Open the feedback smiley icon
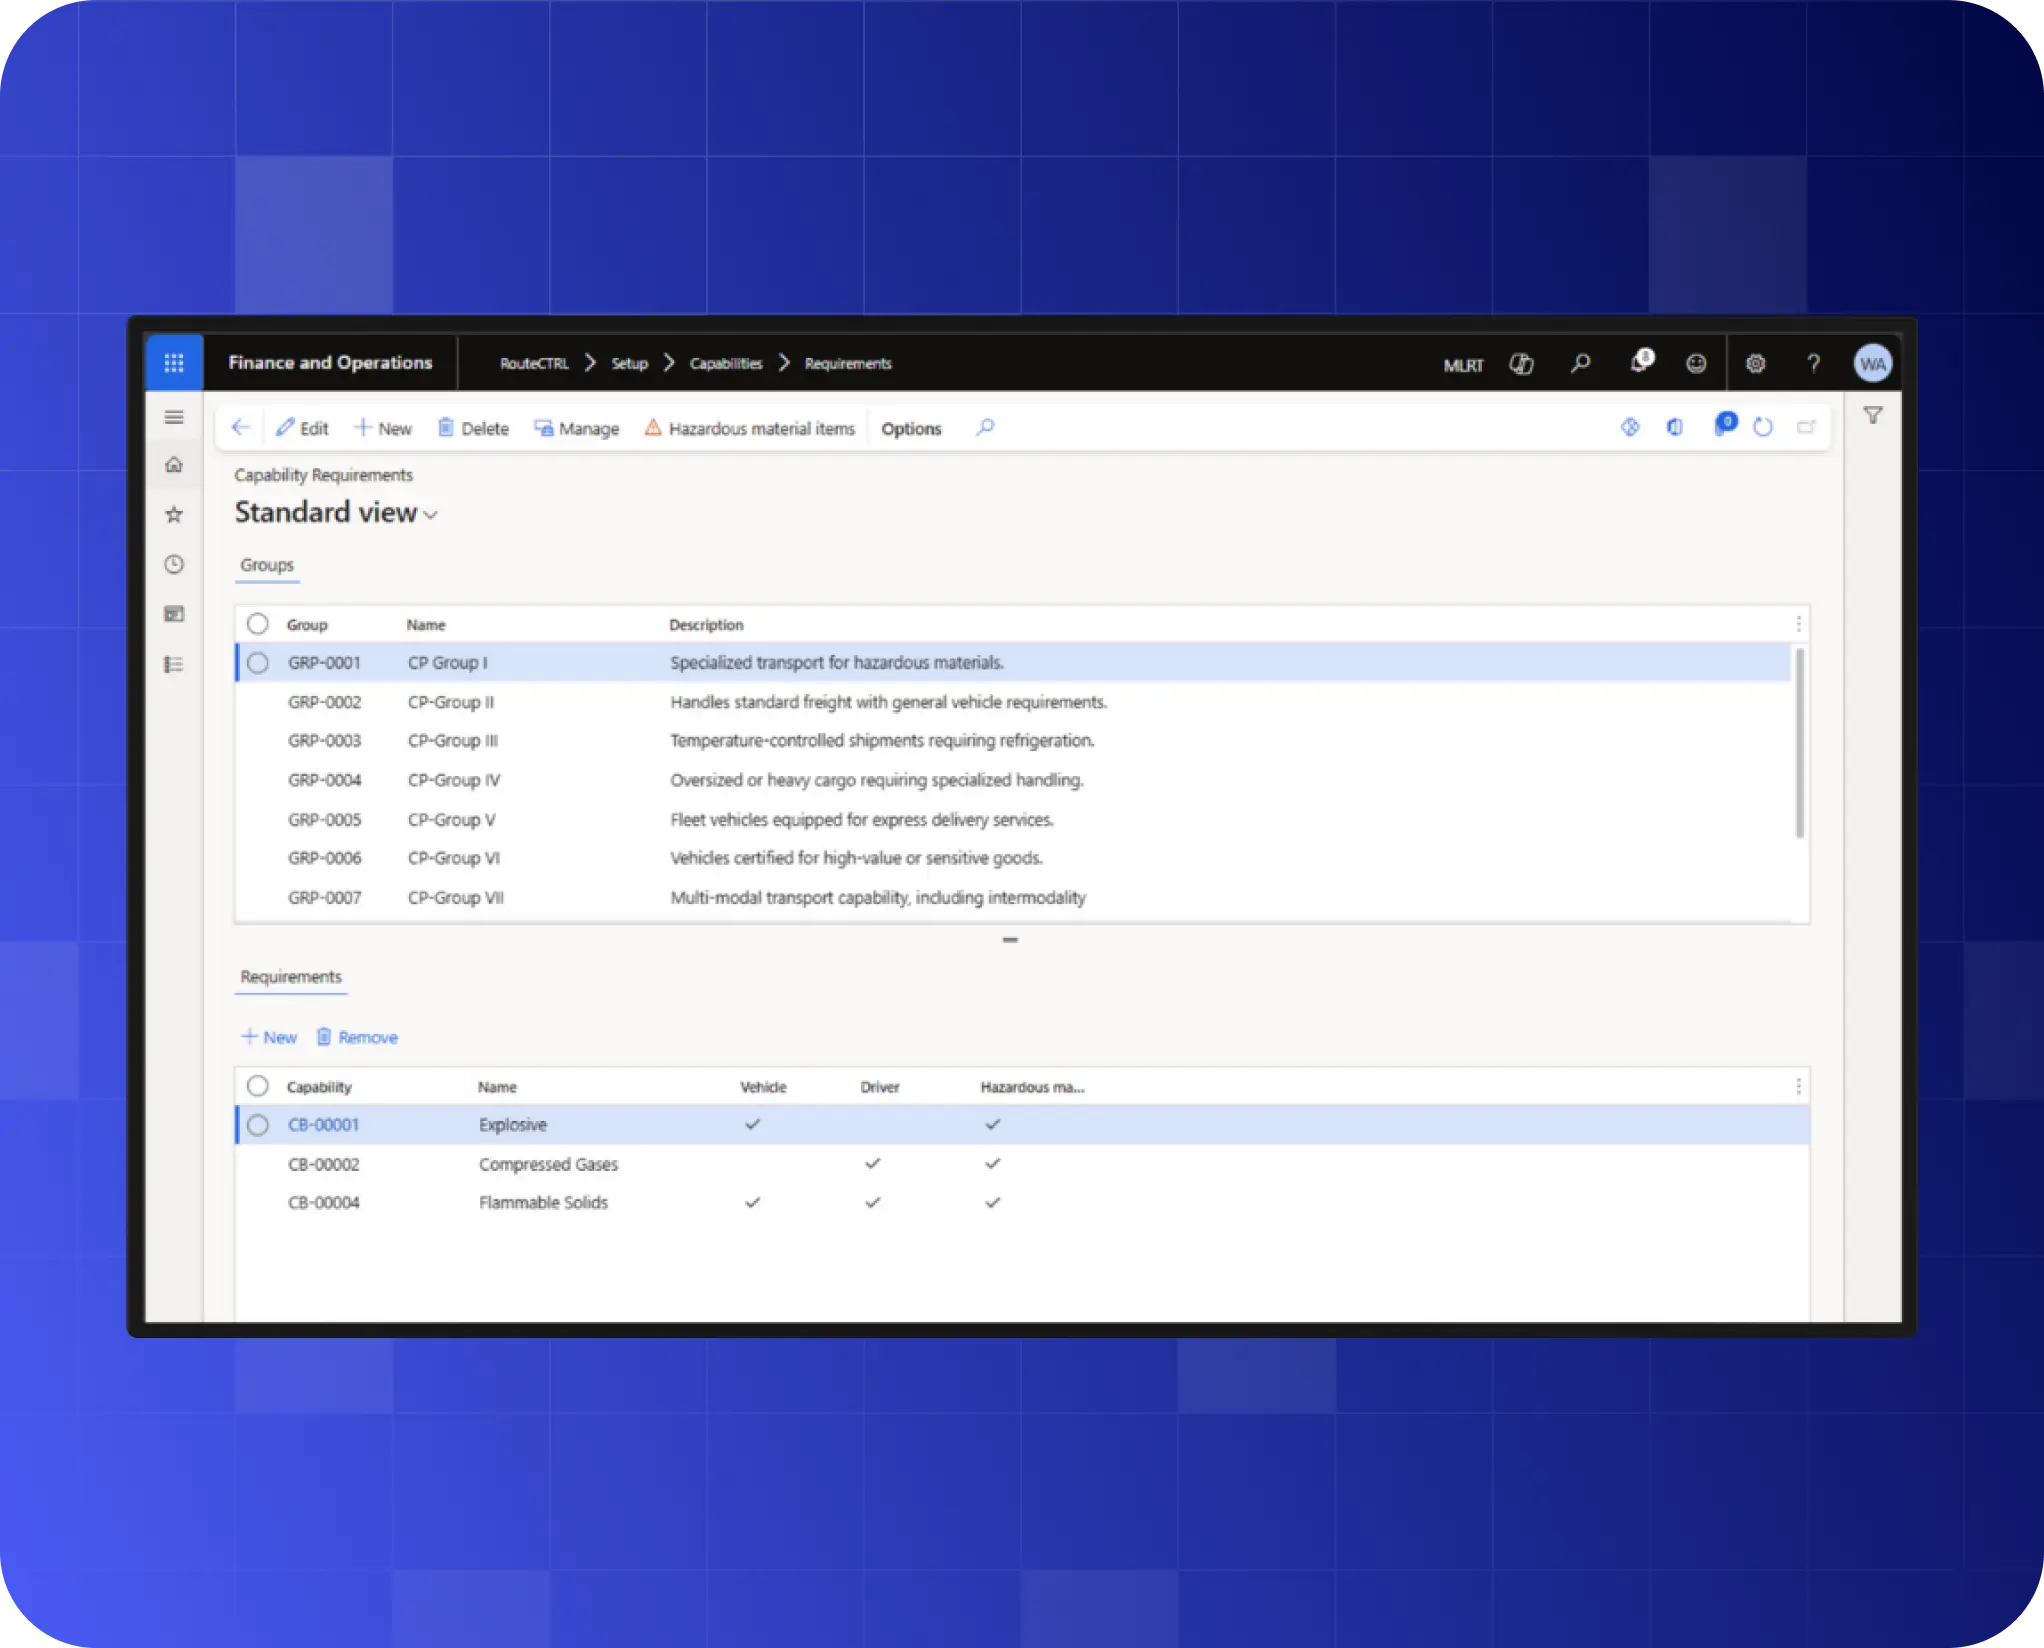The width and height of the screenshot is (2044, 1648). click(x=1696, y=364)
